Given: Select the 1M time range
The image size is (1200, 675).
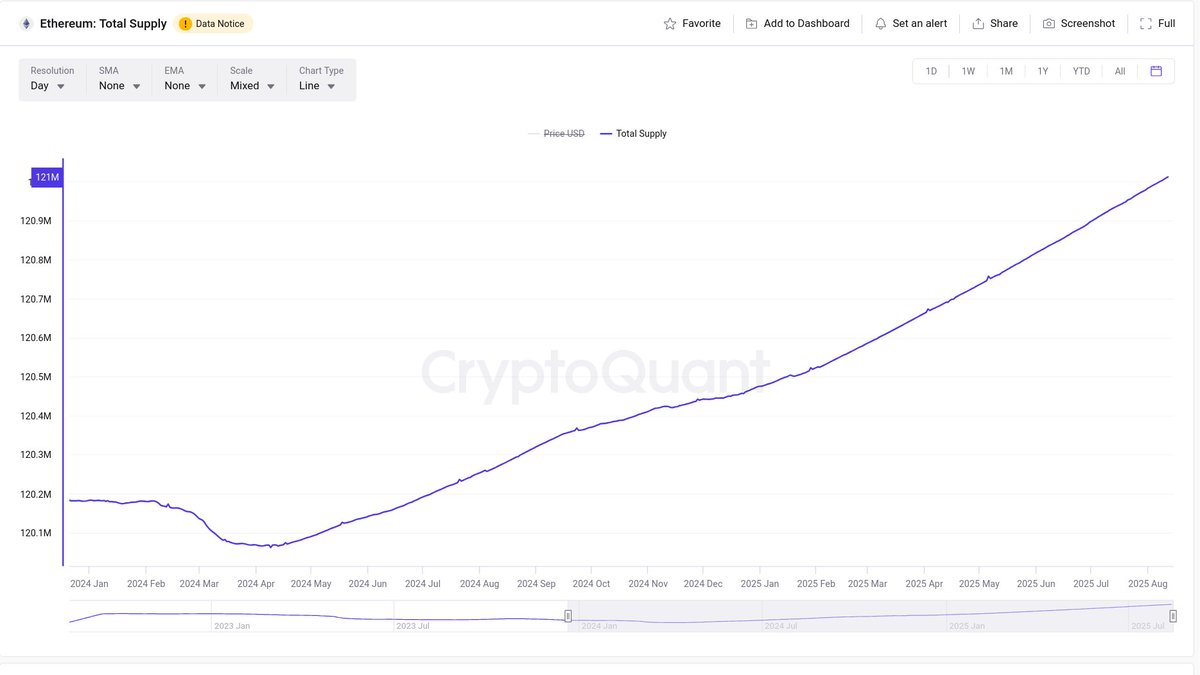Looking at the screenshot, I should coord(1006,71).
